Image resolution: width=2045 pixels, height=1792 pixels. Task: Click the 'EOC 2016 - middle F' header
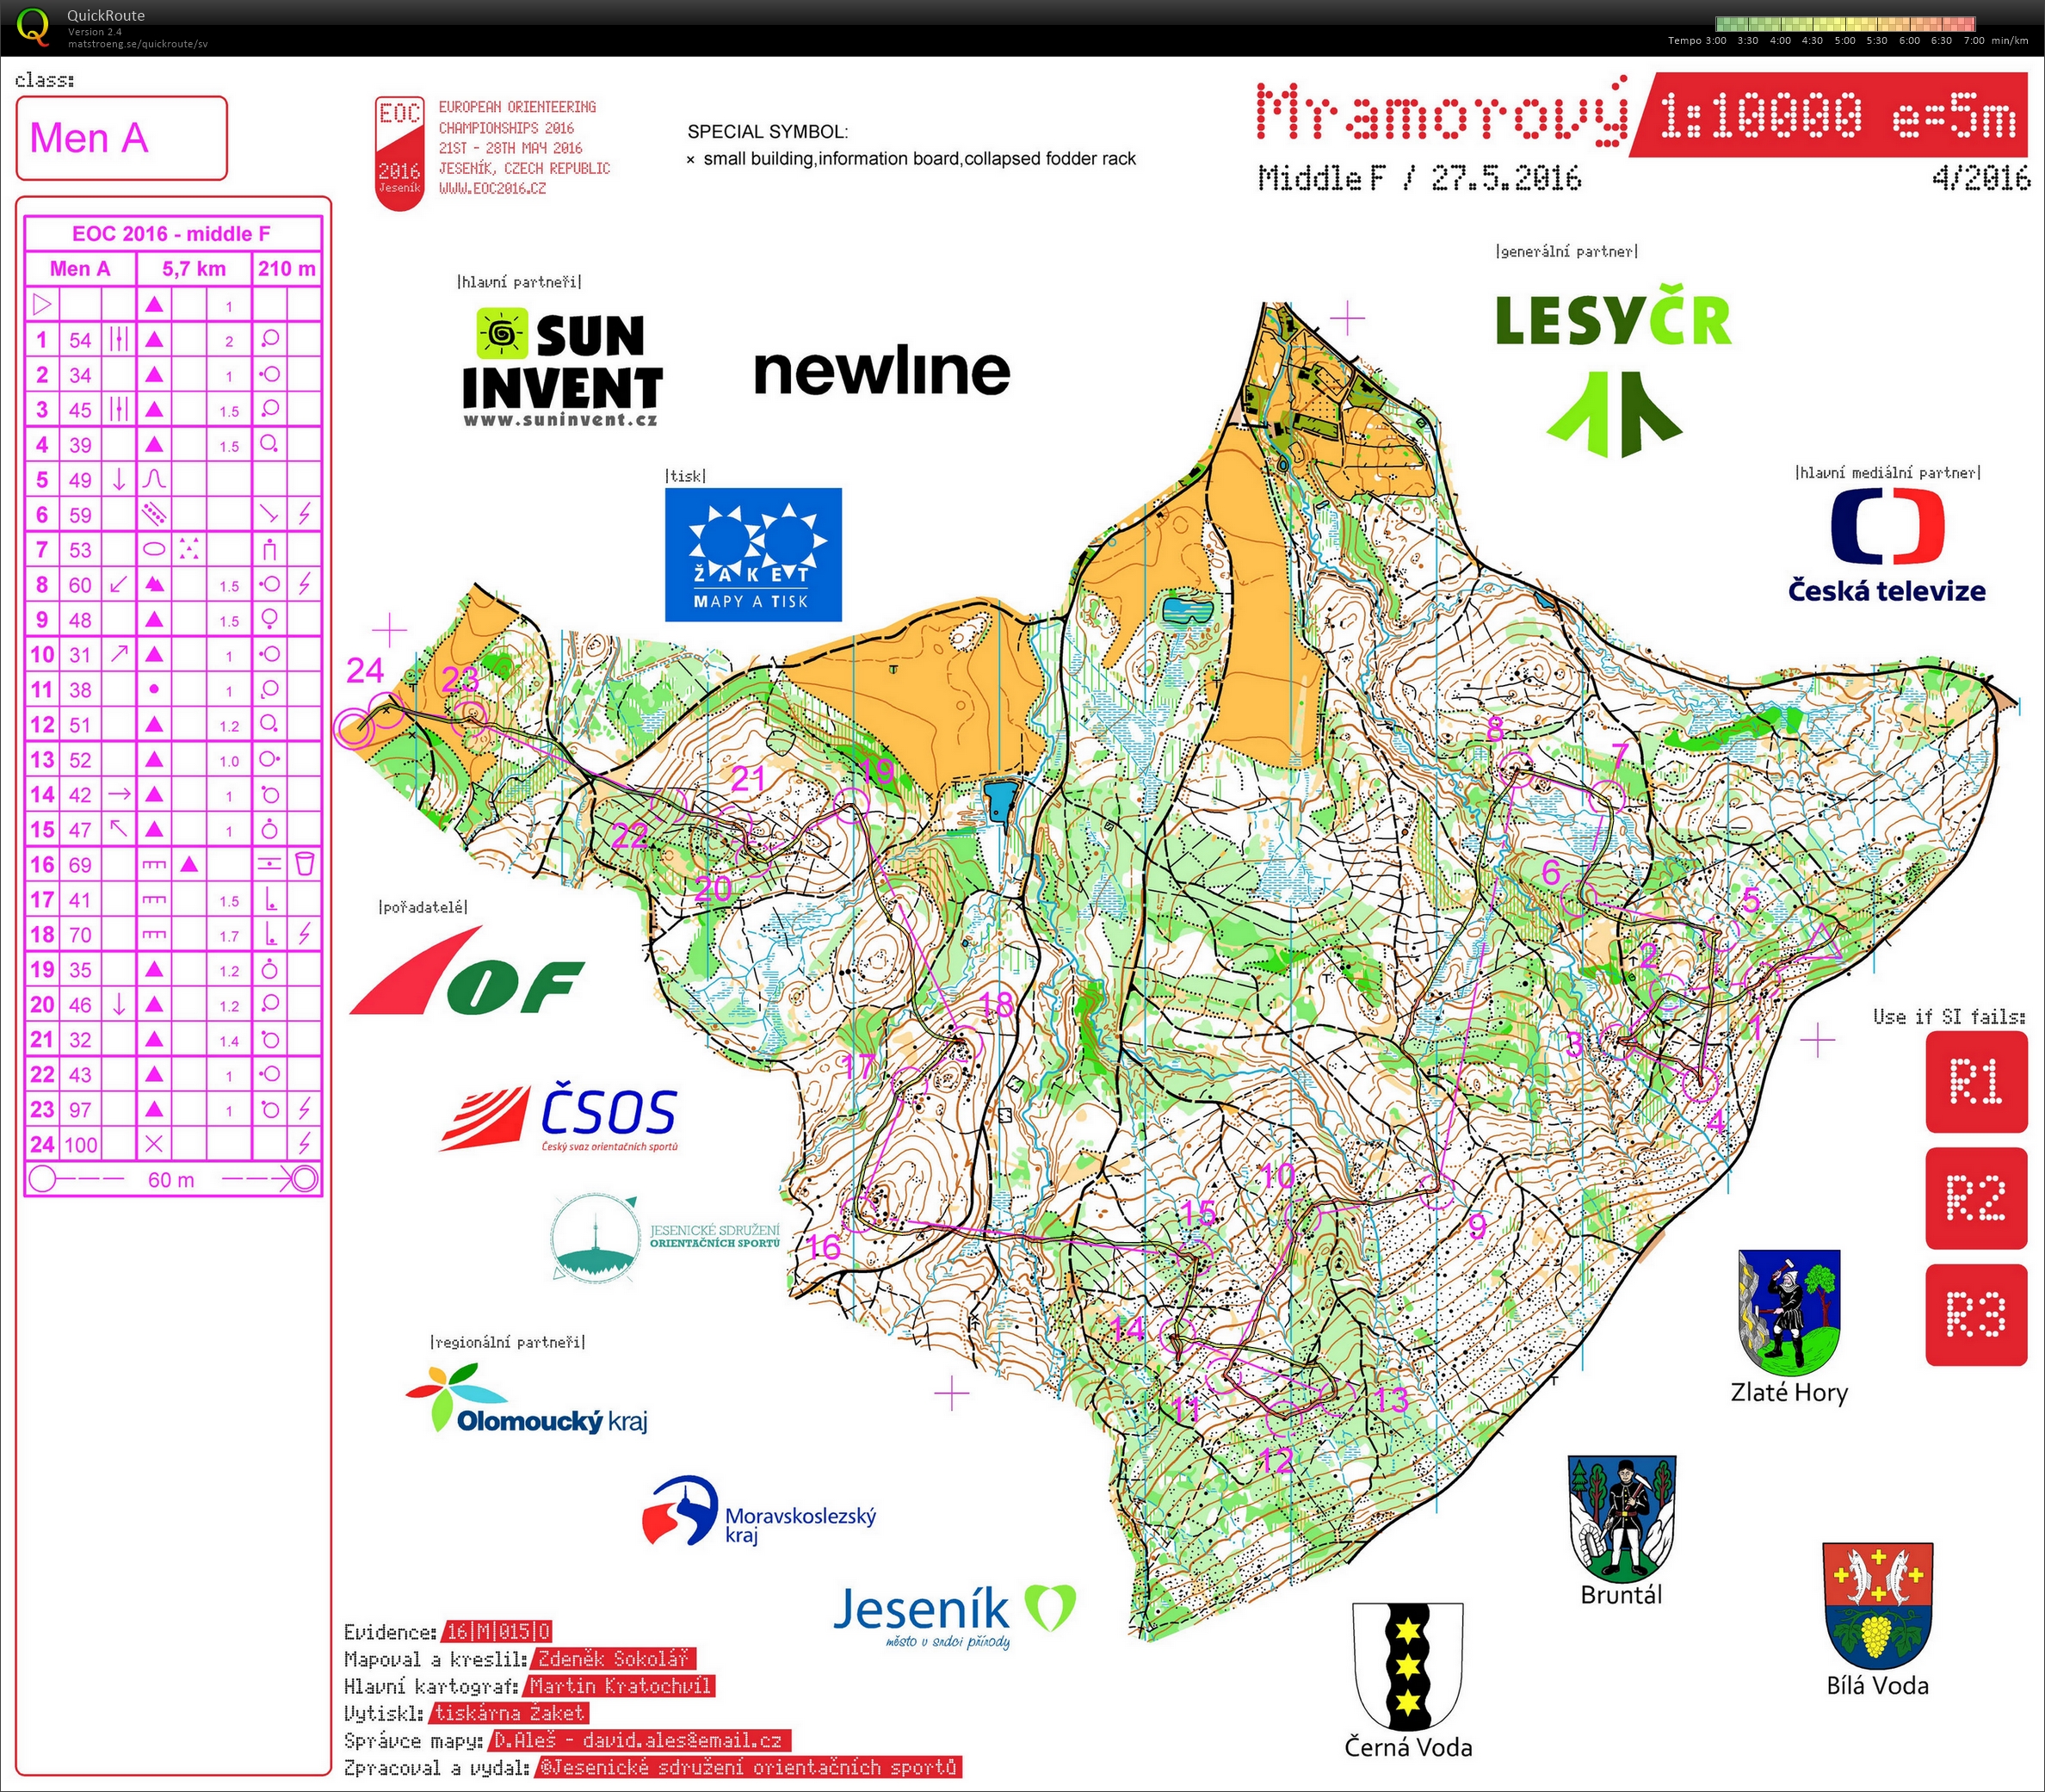click(172, 233)
